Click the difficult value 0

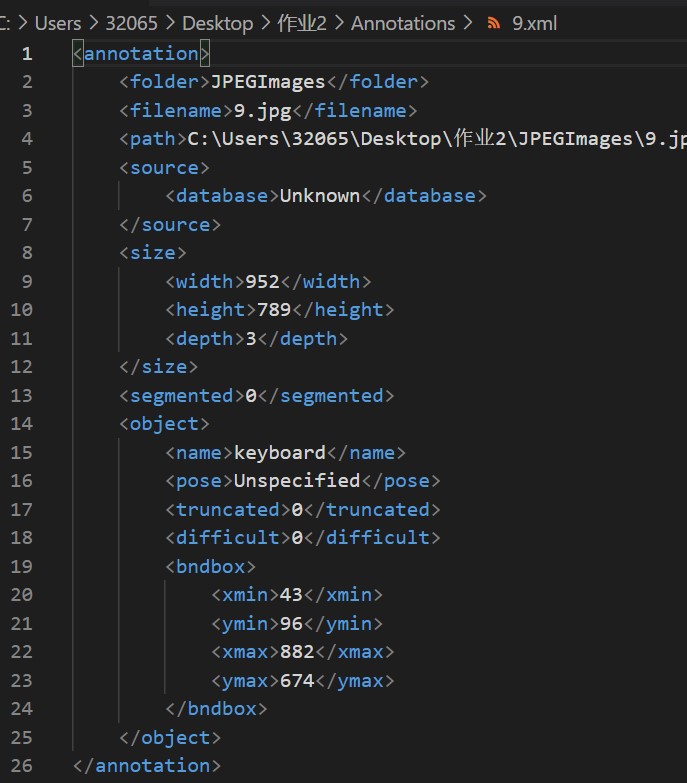(x=297, y=537)
